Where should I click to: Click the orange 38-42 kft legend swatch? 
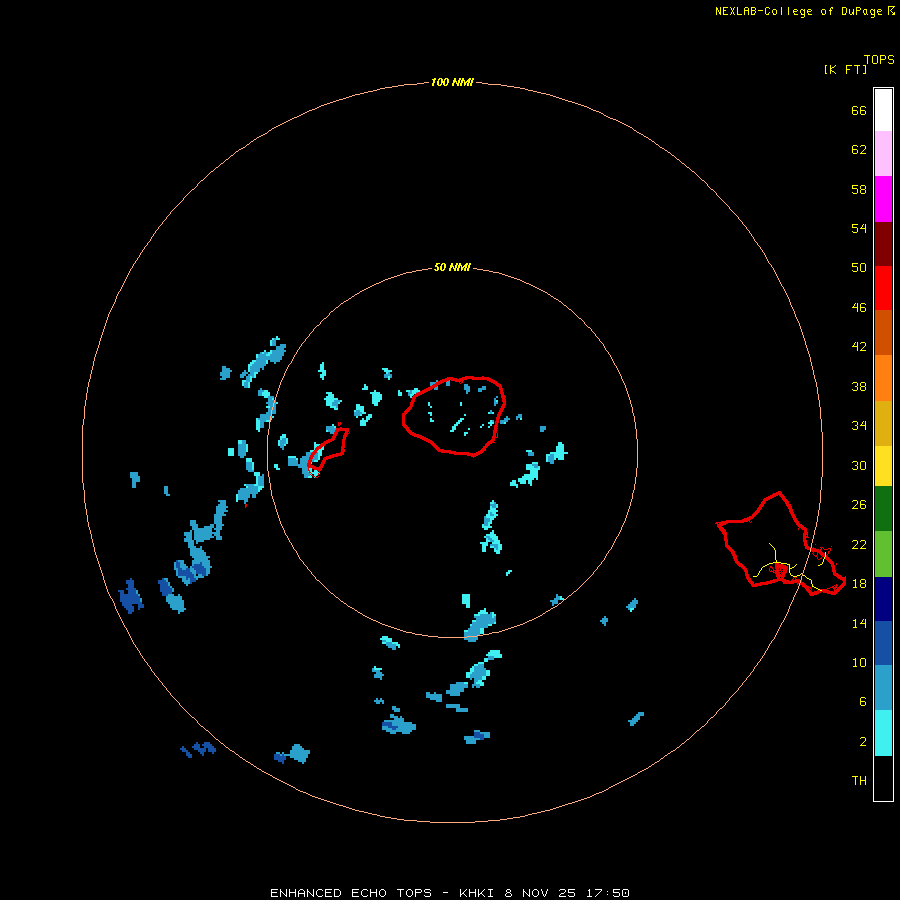pos(883,378)
